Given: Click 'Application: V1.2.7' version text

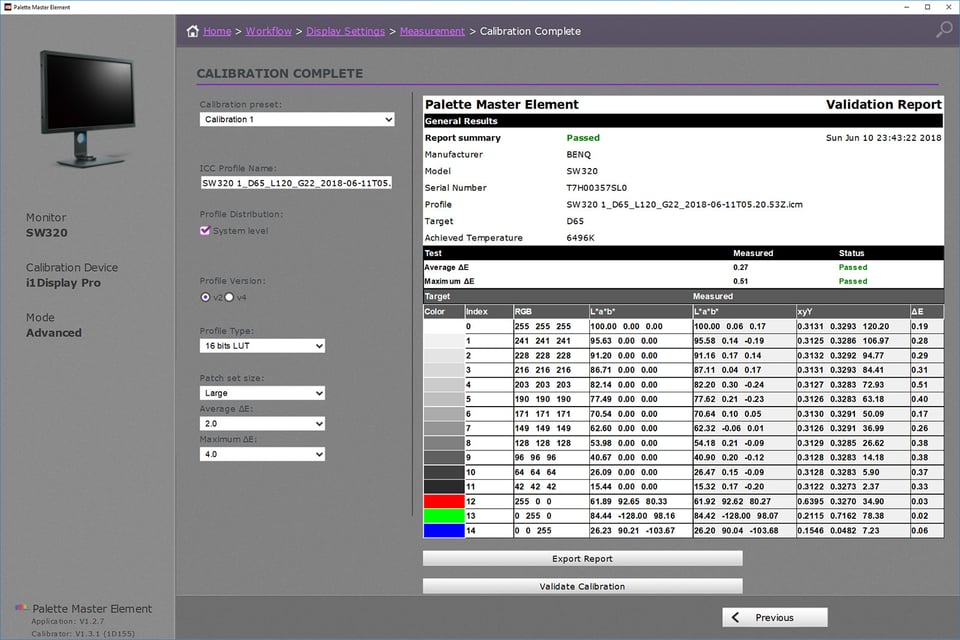Looking at the screenshot, I should (67, 621).
